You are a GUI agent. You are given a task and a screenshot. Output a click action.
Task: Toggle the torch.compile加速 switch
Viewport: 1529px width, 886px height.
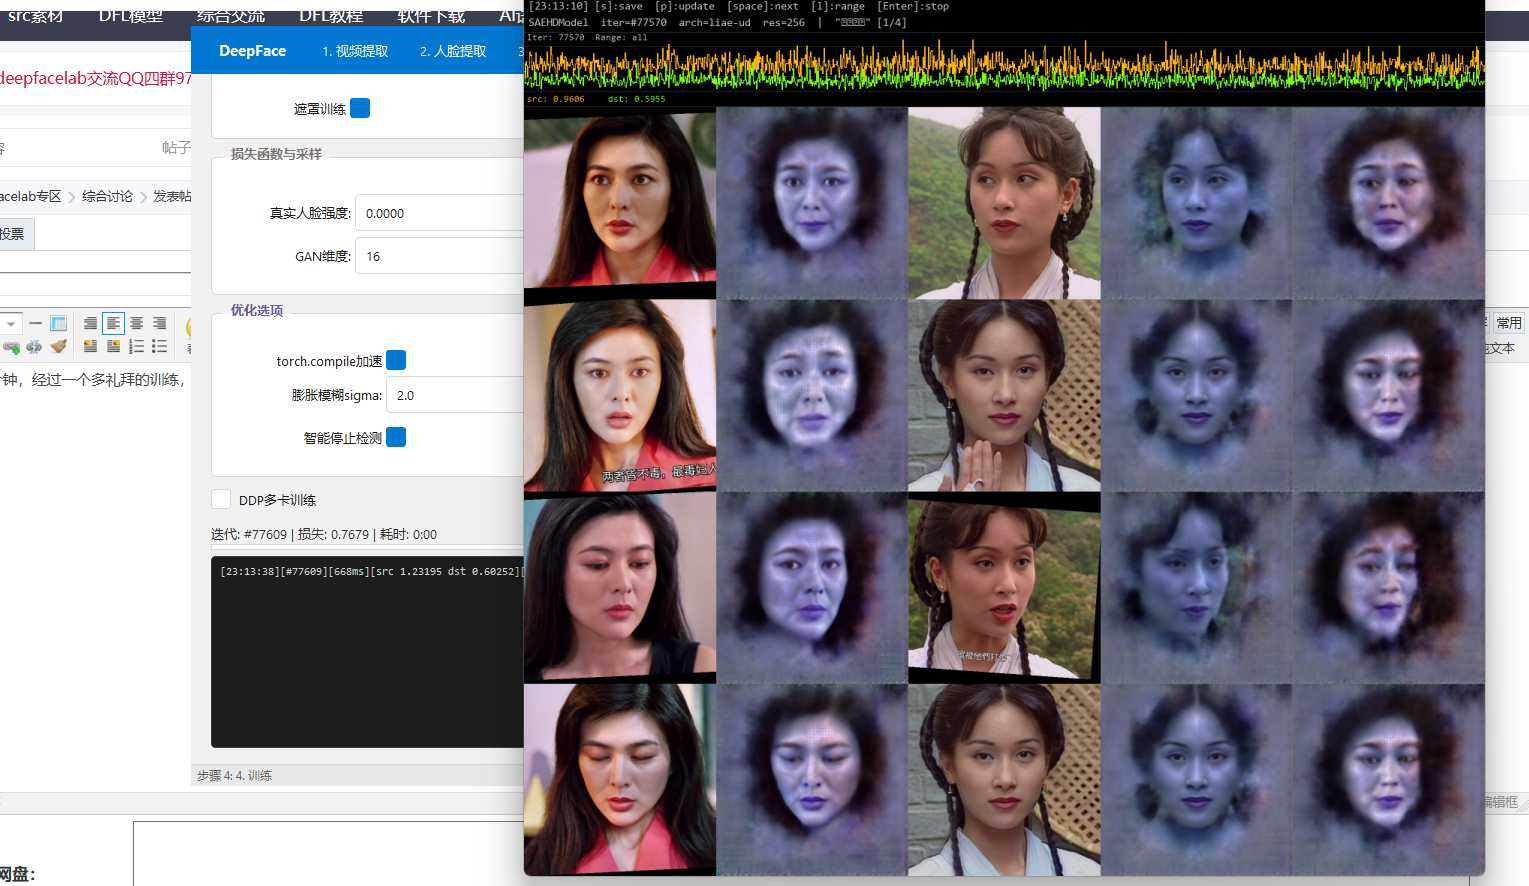(396, 360)
